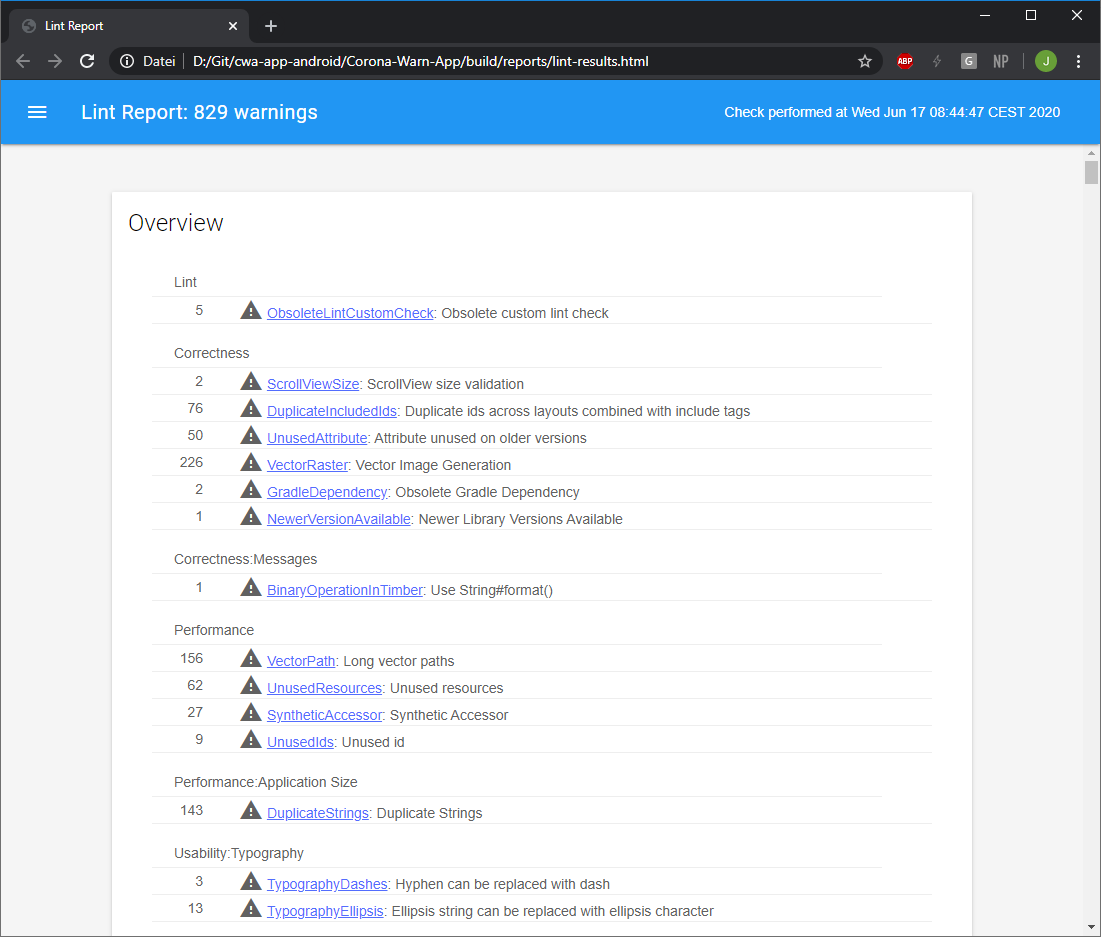Click the 'Check performed at' timestamp text

tap(892, 112)
